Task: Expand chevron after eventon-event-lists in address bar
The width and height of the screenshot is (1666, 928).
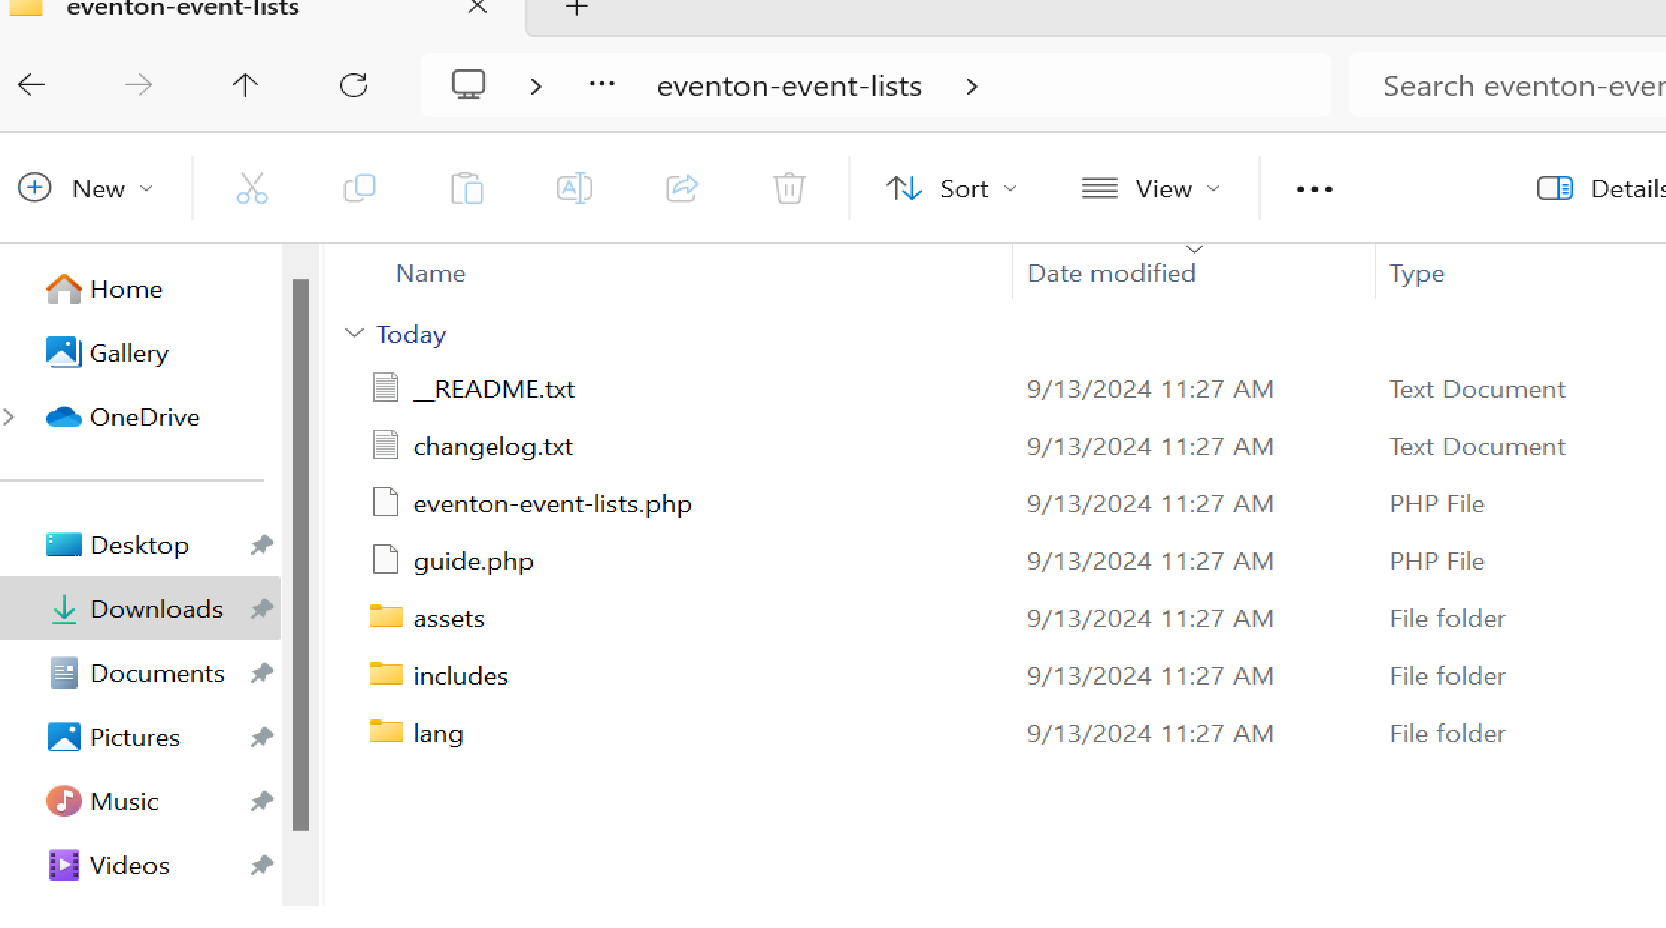Action: (x=972, y=87)
